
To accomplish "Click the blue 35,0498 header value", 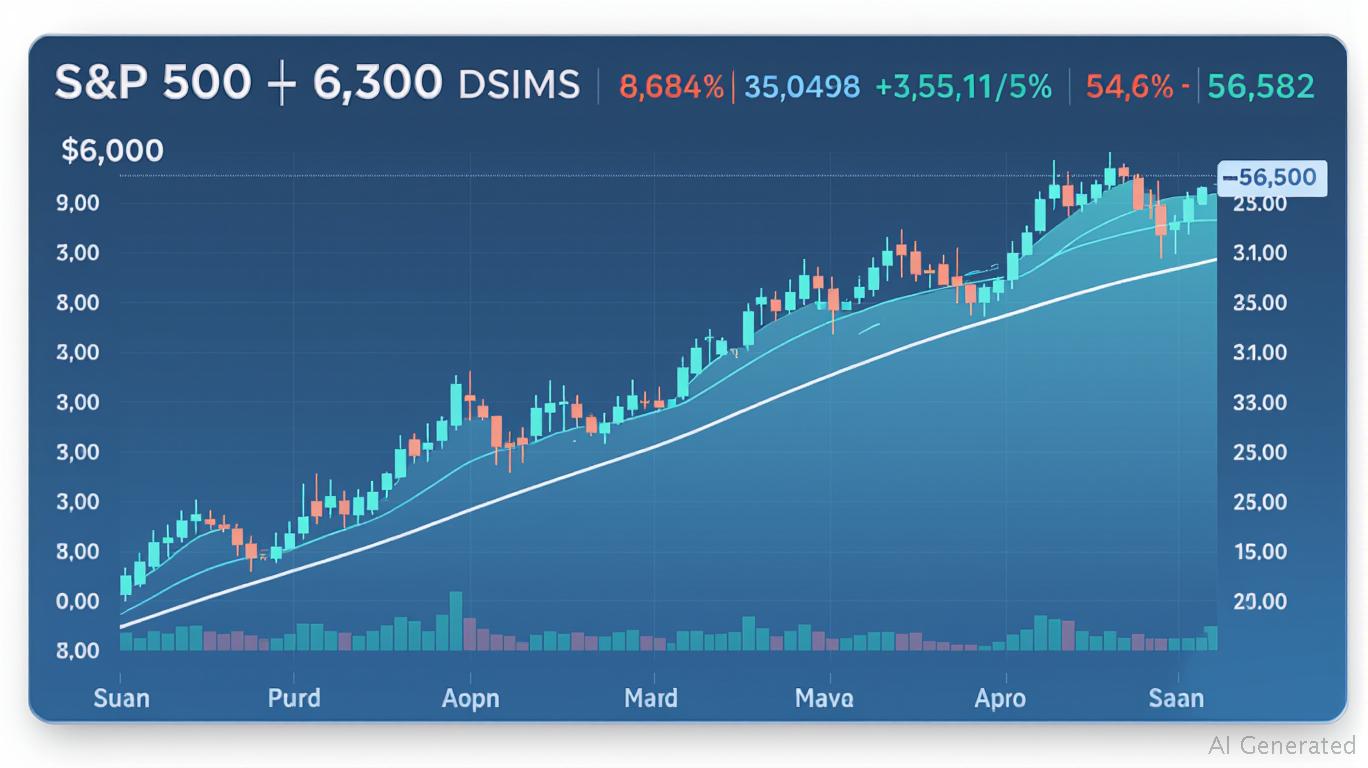I will click(802, 87).
